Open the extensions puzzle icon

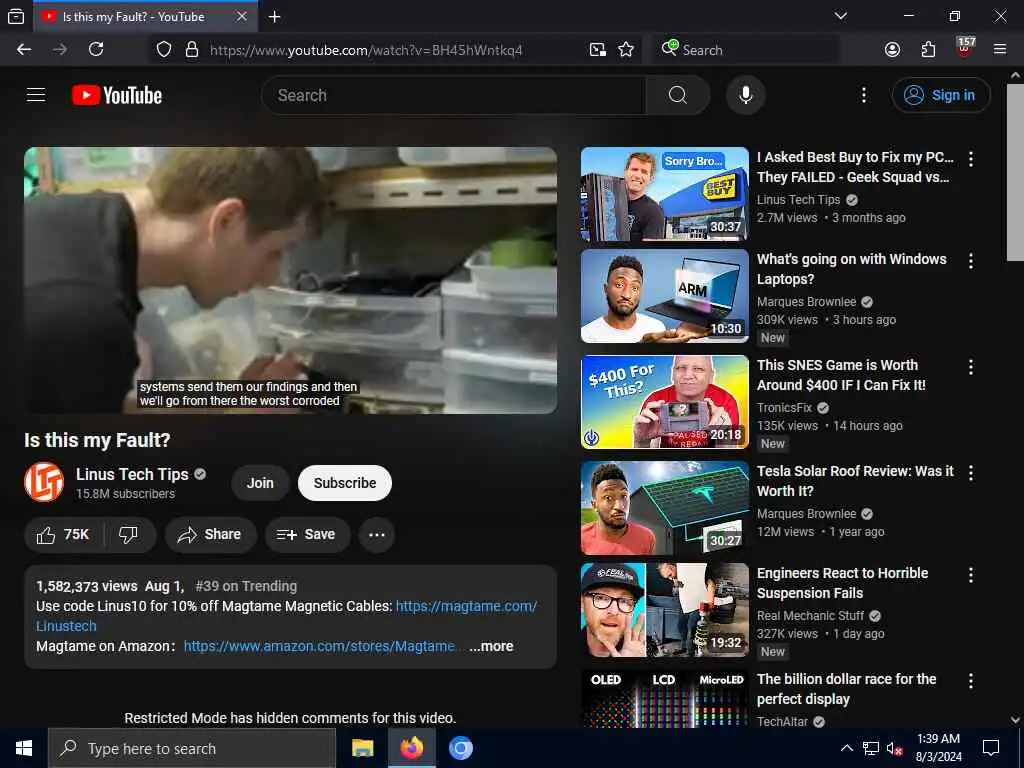928,50
